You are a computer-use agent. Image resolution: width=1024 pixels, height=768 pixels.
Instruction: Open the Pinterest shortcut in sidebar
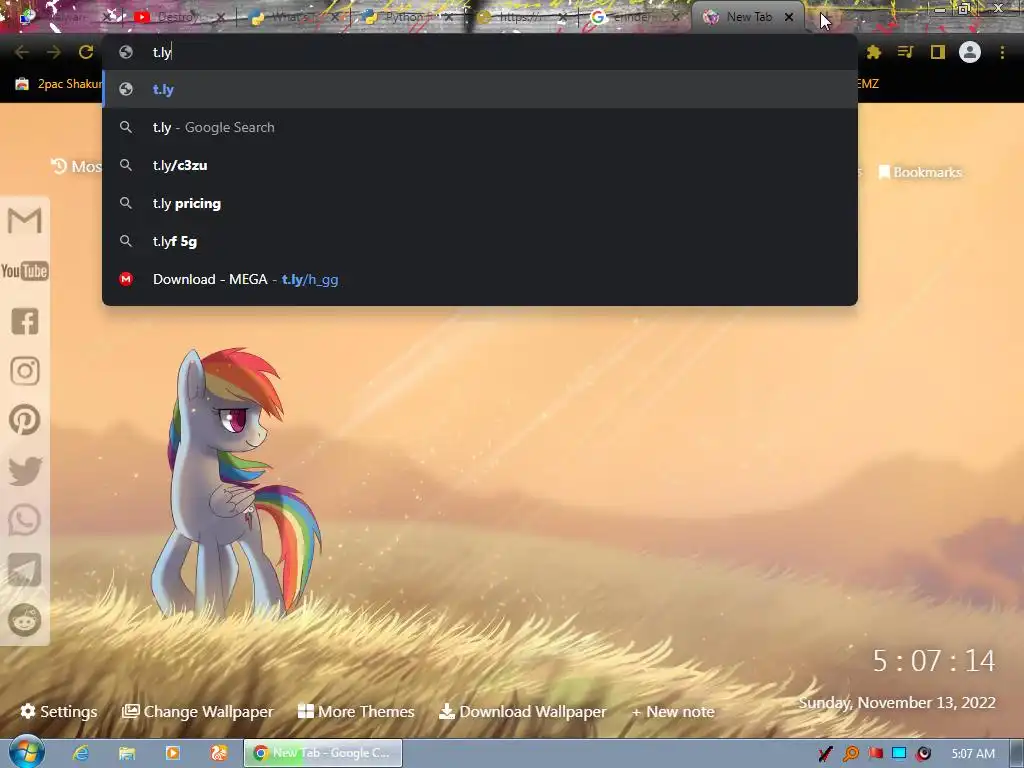pos(25,420)
